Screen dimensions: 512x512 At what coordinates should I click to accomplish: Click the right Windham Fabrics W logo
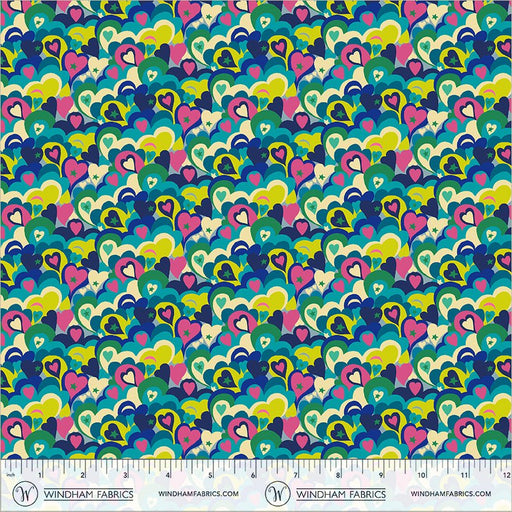coord(278,493)
